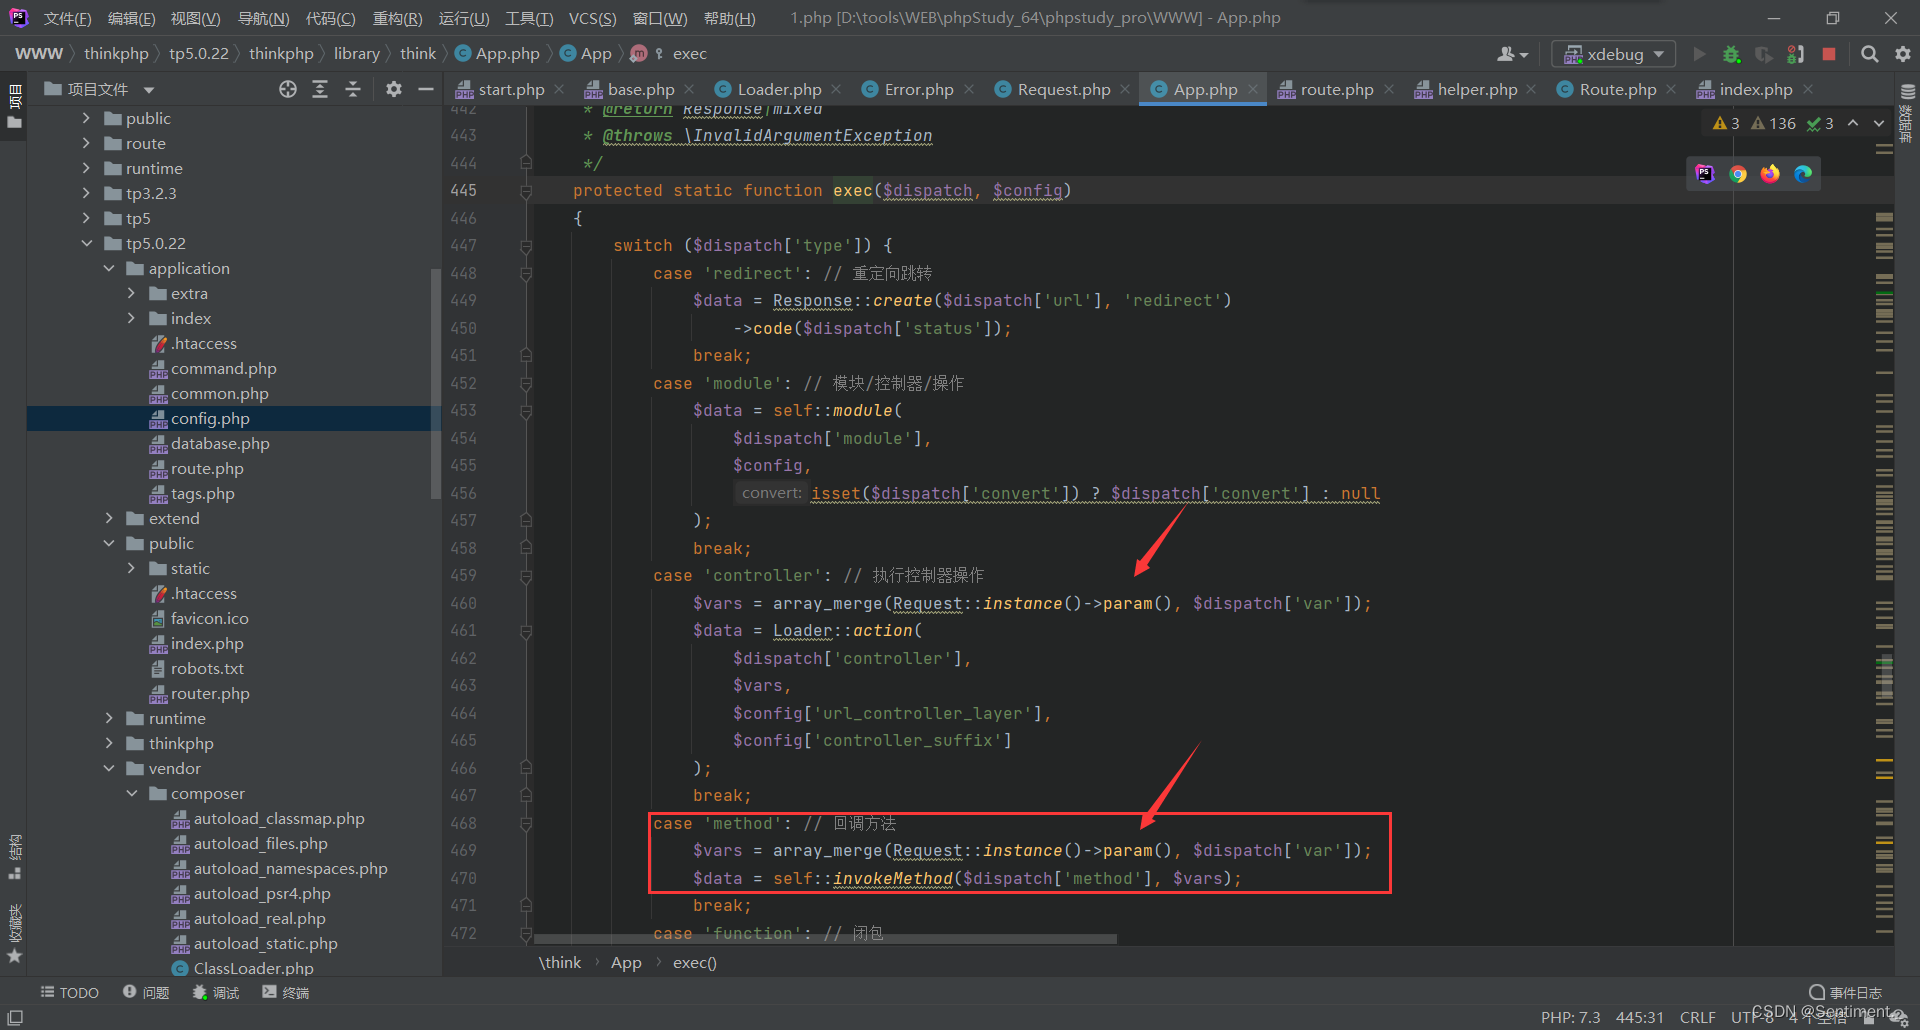Click the favorites star sidebar icon
This screenshot has height=1030, width=1920.
point(14,956)
